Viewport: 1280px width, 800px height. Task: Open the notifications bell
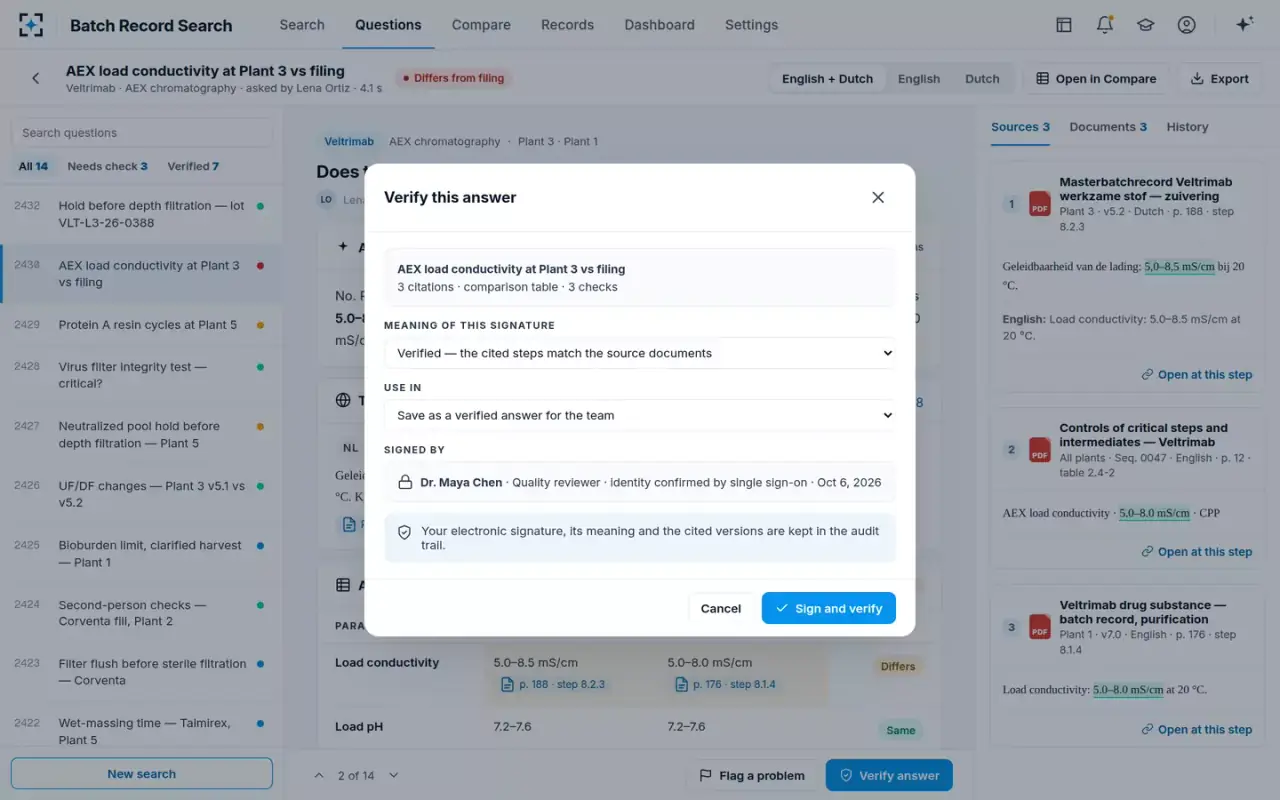pos(1105,25)
